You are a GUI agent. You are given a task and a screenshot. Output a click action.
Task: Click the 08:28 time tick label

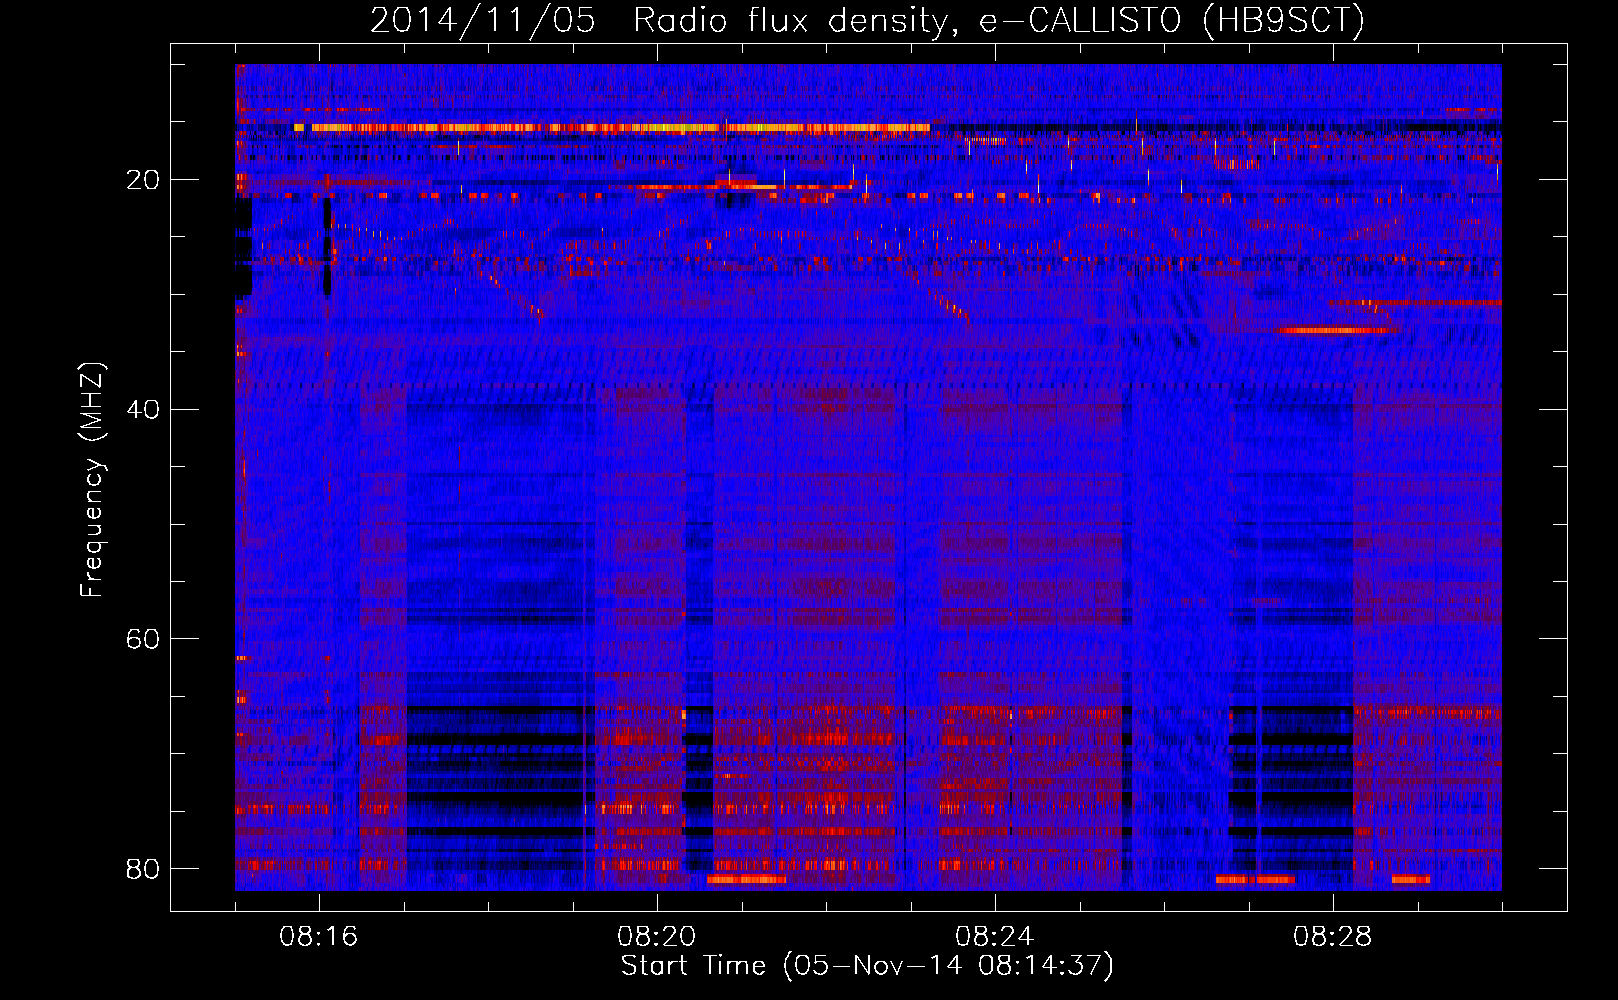point(1333,937)
